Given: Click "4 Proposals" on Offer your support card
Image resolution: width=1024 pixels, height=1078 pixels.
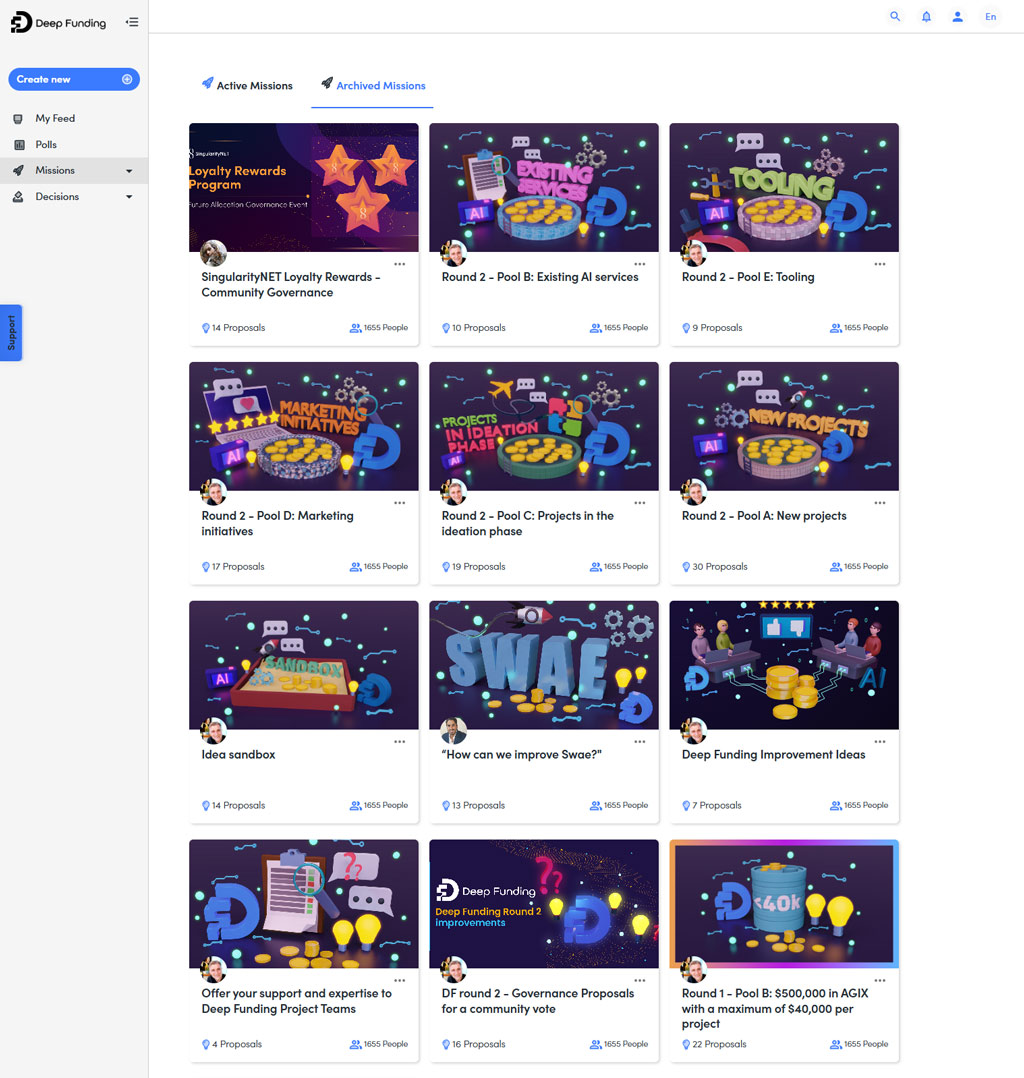Looking at the screenshot, I should click(x=237, y=1044).
